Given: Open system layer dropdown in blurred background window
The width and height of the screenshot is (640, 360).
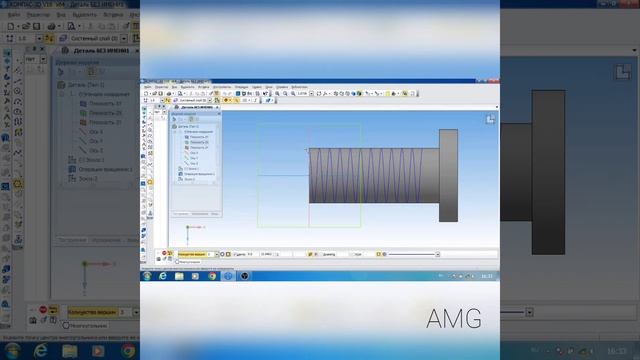Looking at the screenshot, I should tap(124, 38).
